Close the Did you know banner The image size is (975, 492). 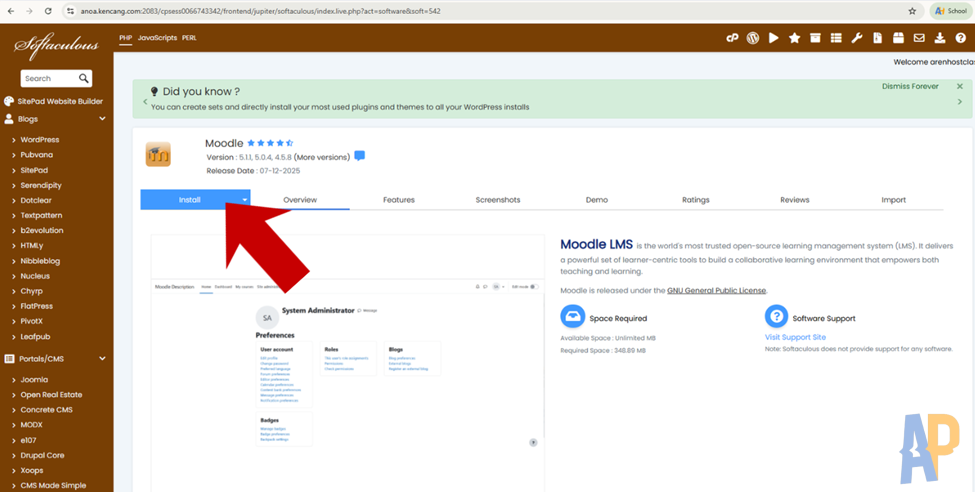[960, 87]
